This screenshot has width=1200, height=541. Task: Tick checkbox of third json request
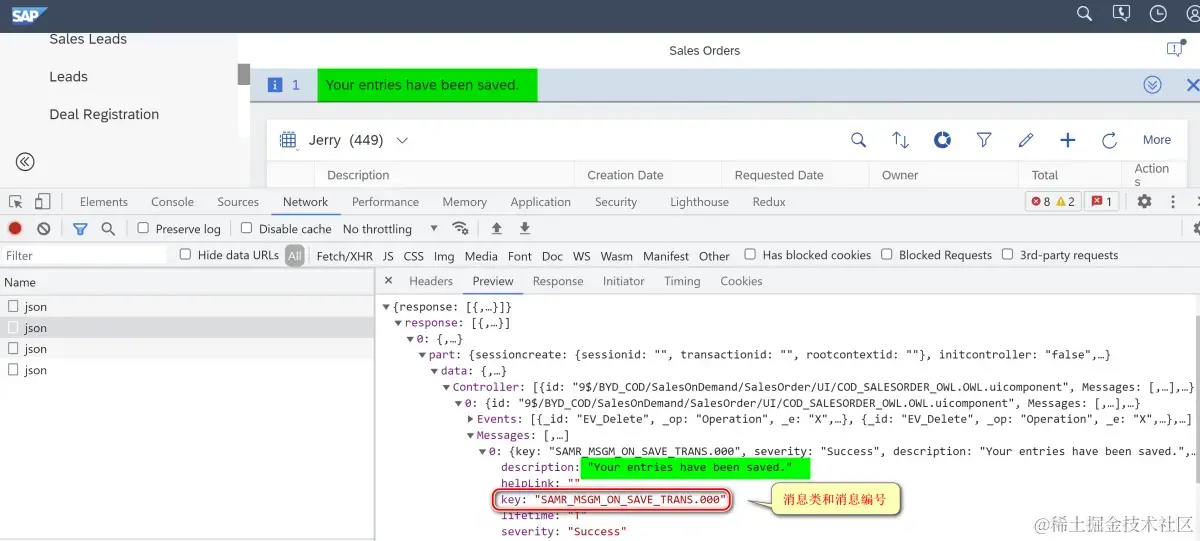point(13,349)
